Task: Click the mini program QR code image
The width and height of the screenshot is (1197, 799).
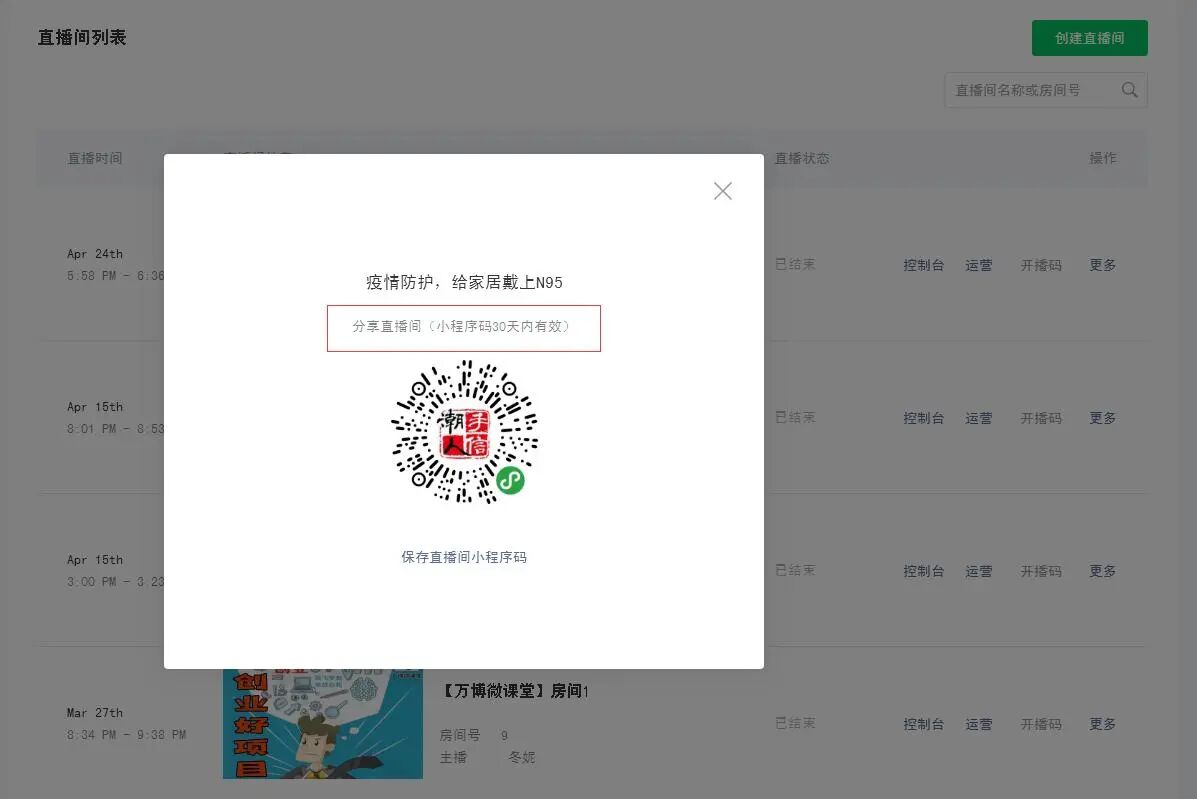Action: click(x=464, y=432)
